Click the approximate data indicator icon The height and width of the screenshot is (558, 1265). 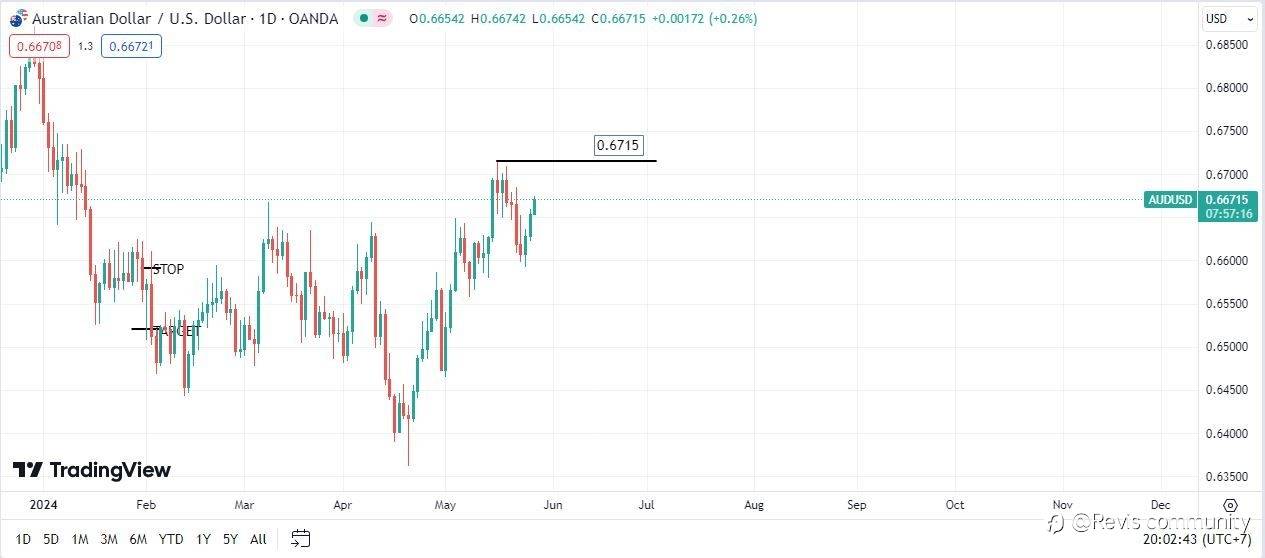coord(382,18)
